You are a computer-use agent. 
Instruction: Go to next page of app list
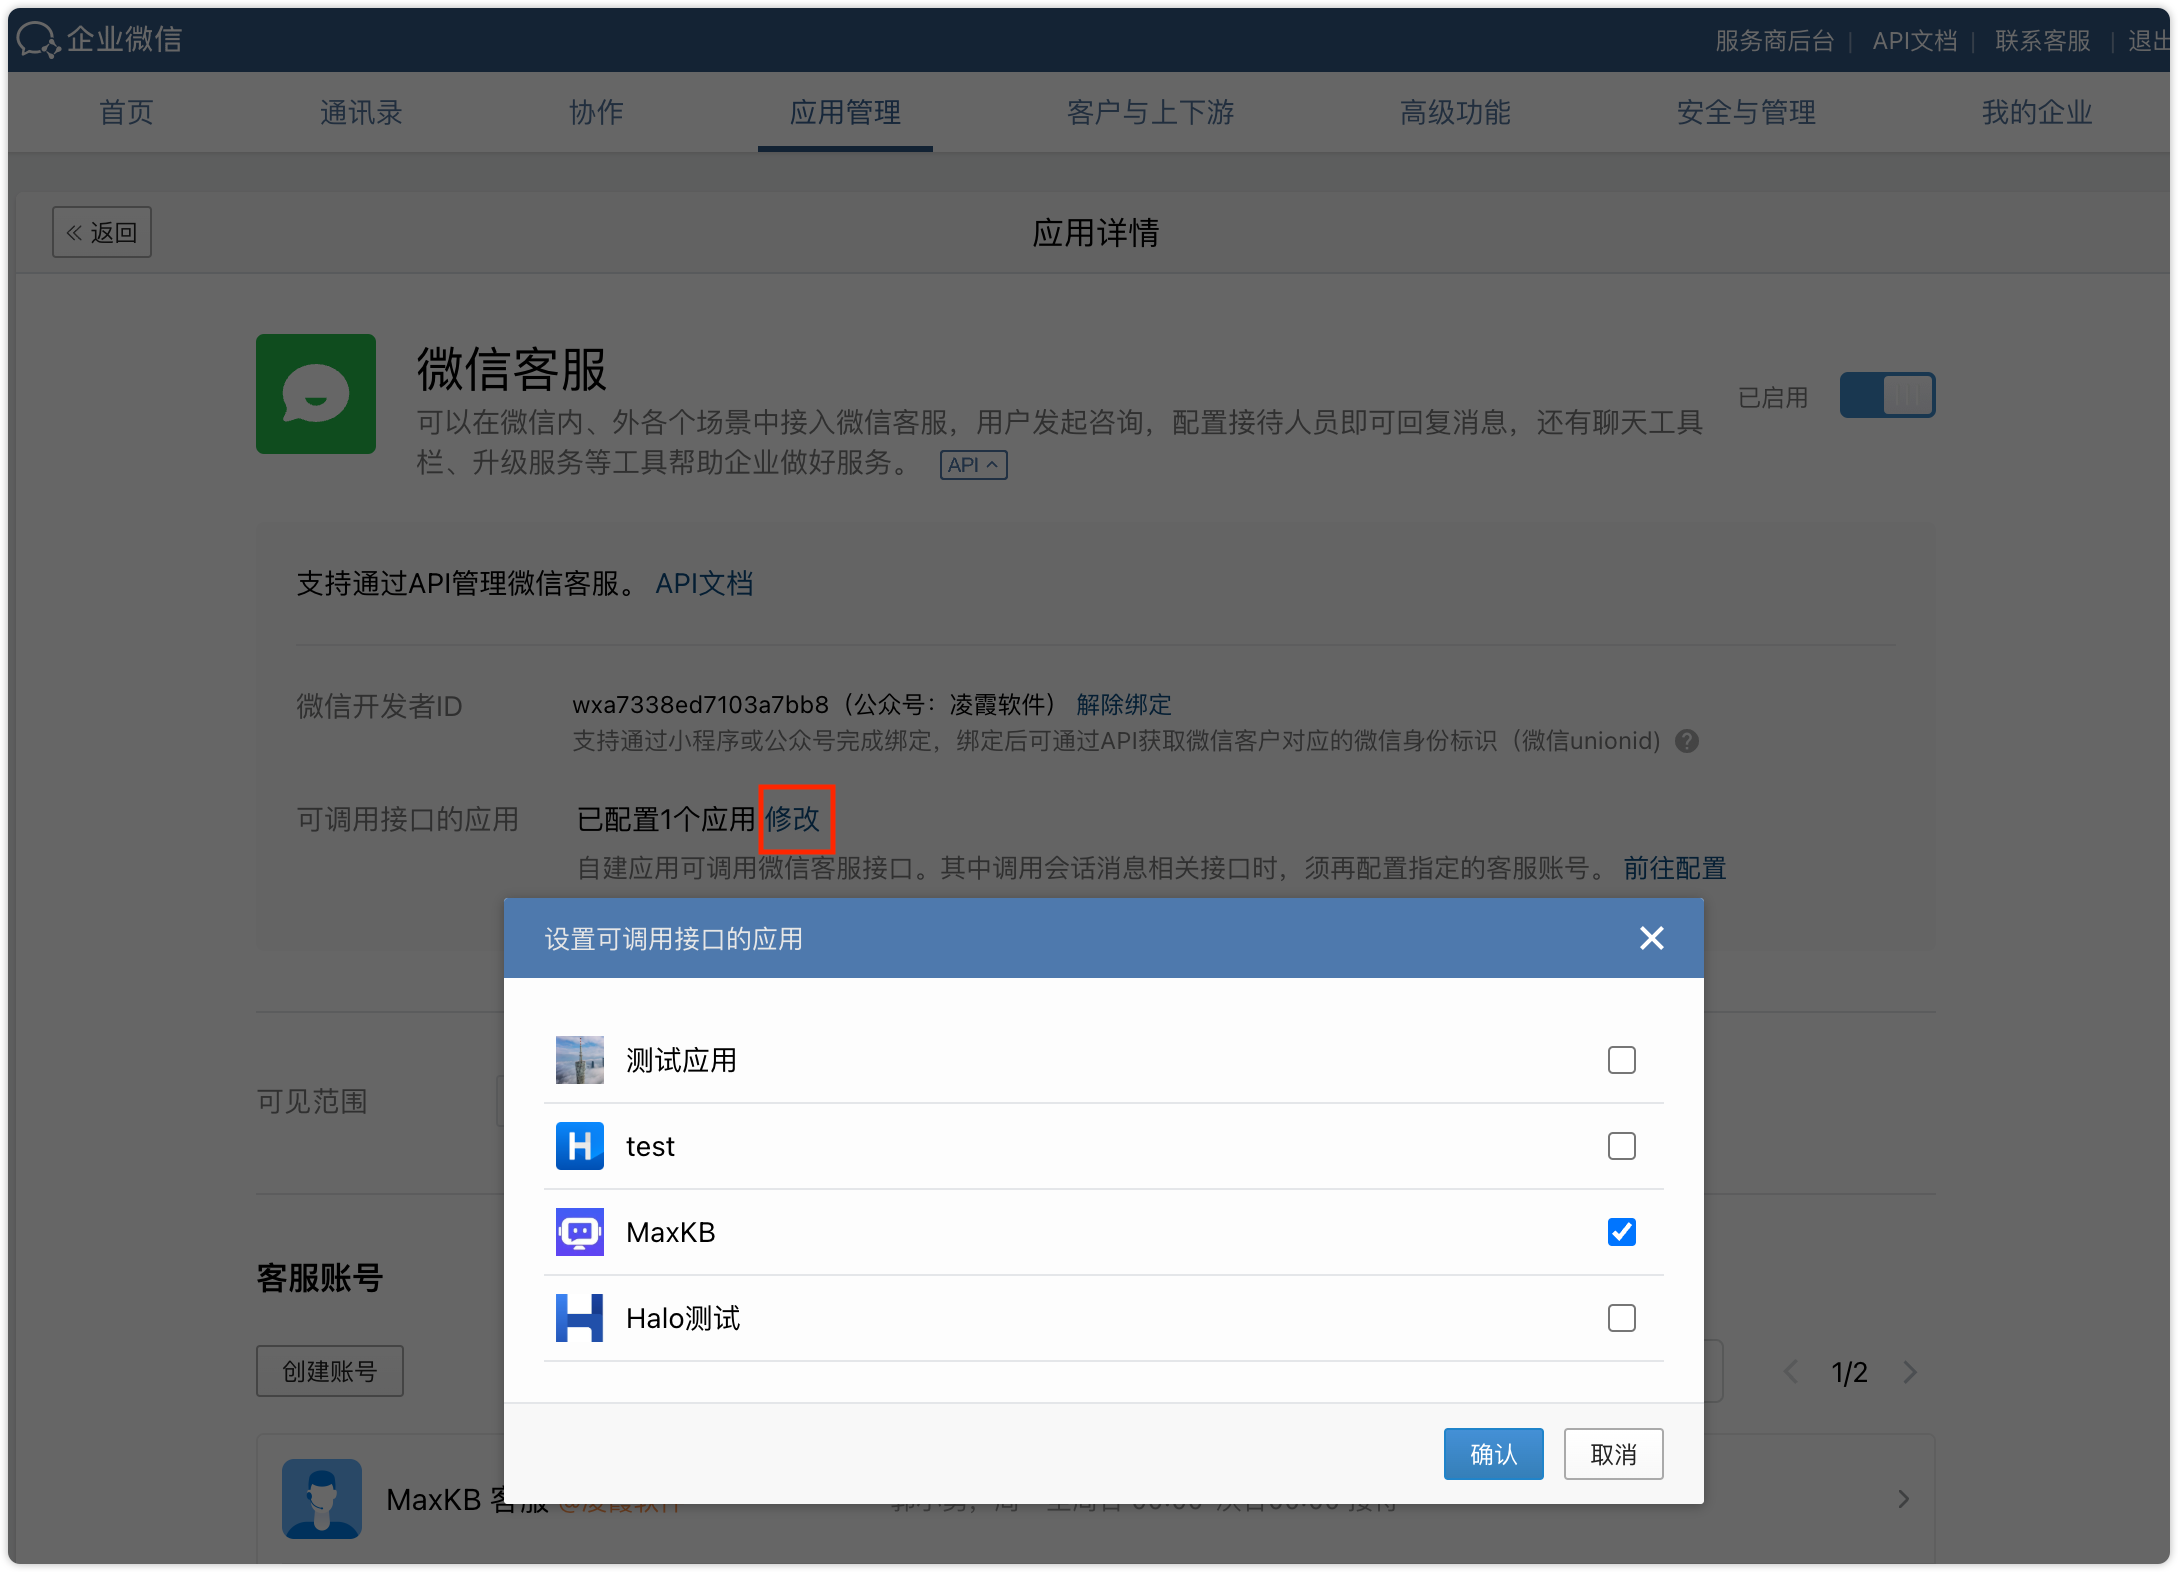pos(1911,1372)
